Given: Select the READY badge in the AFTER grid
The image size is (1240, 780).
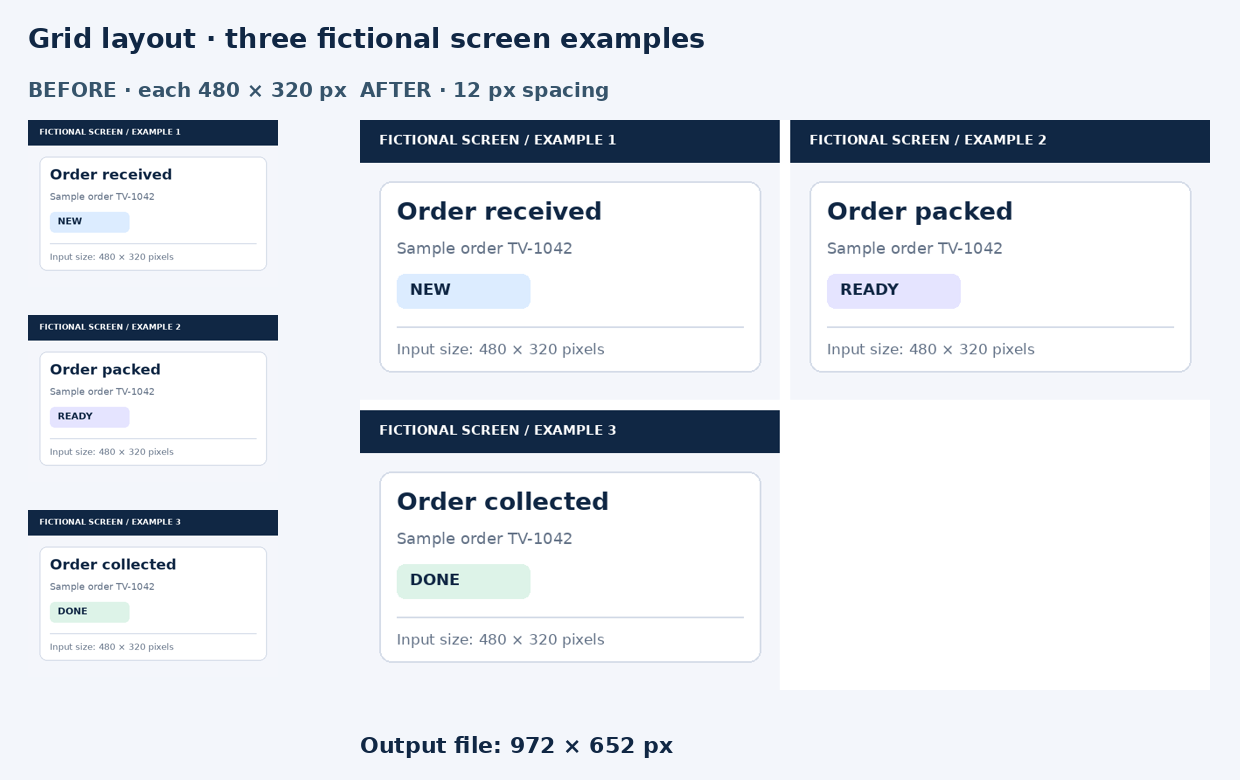Looking at the screenshot, I should (893, 291).
